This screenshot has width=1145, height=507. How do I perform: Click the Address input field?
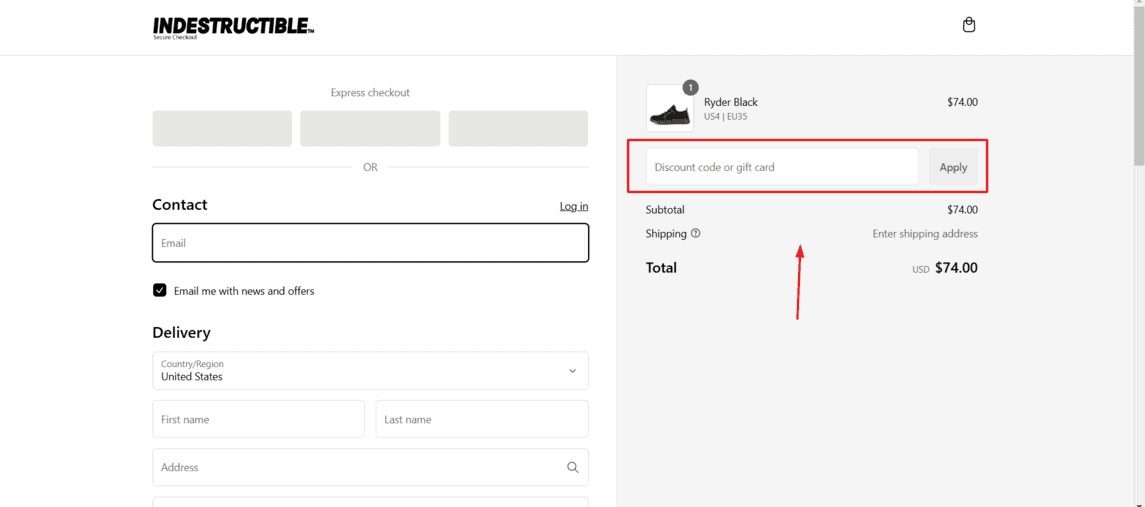click(x=370, y=468)
